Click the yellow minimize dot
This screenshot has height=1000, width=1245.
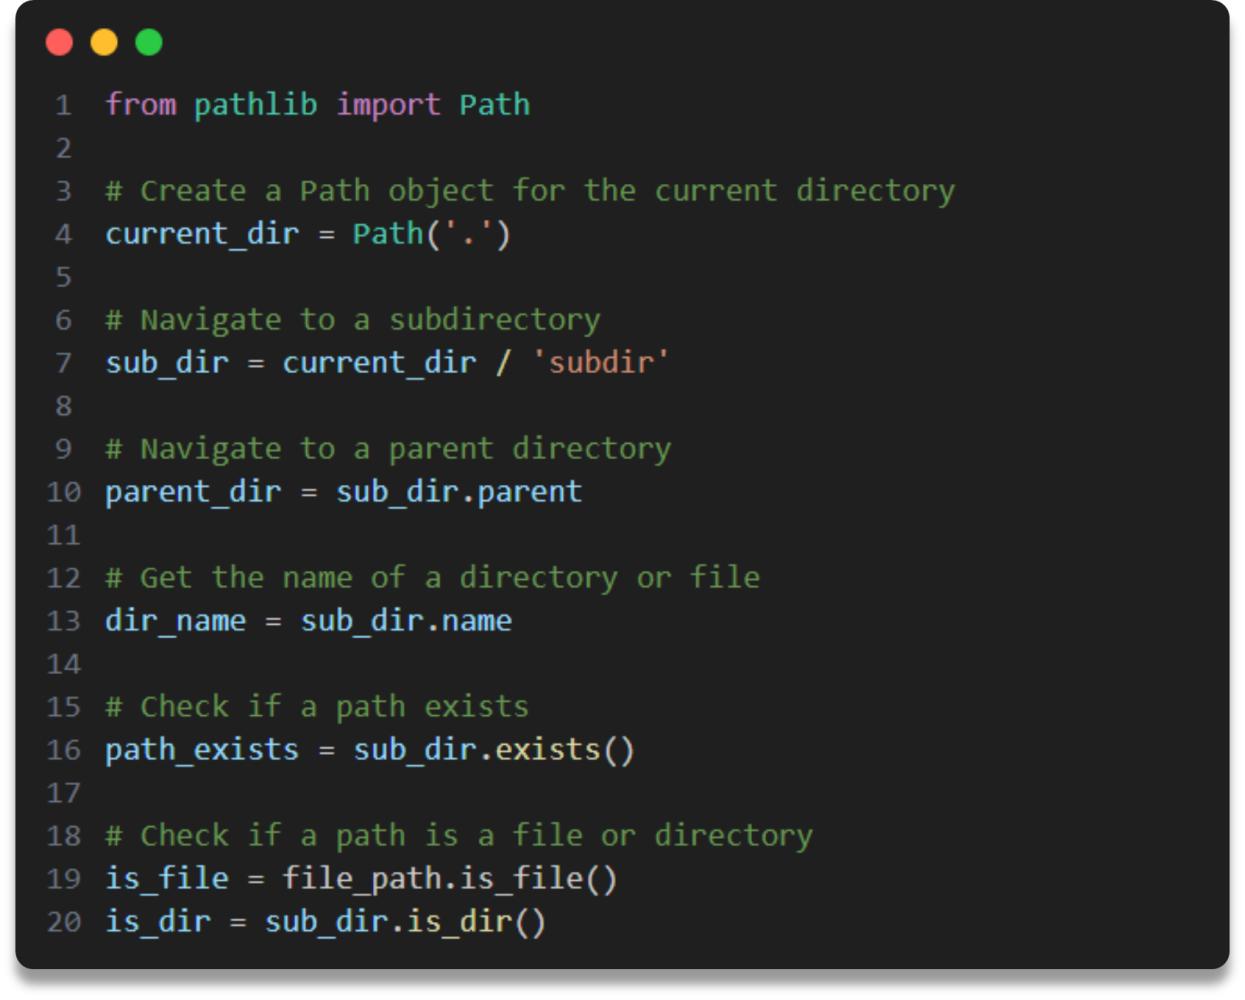(104, 42)
